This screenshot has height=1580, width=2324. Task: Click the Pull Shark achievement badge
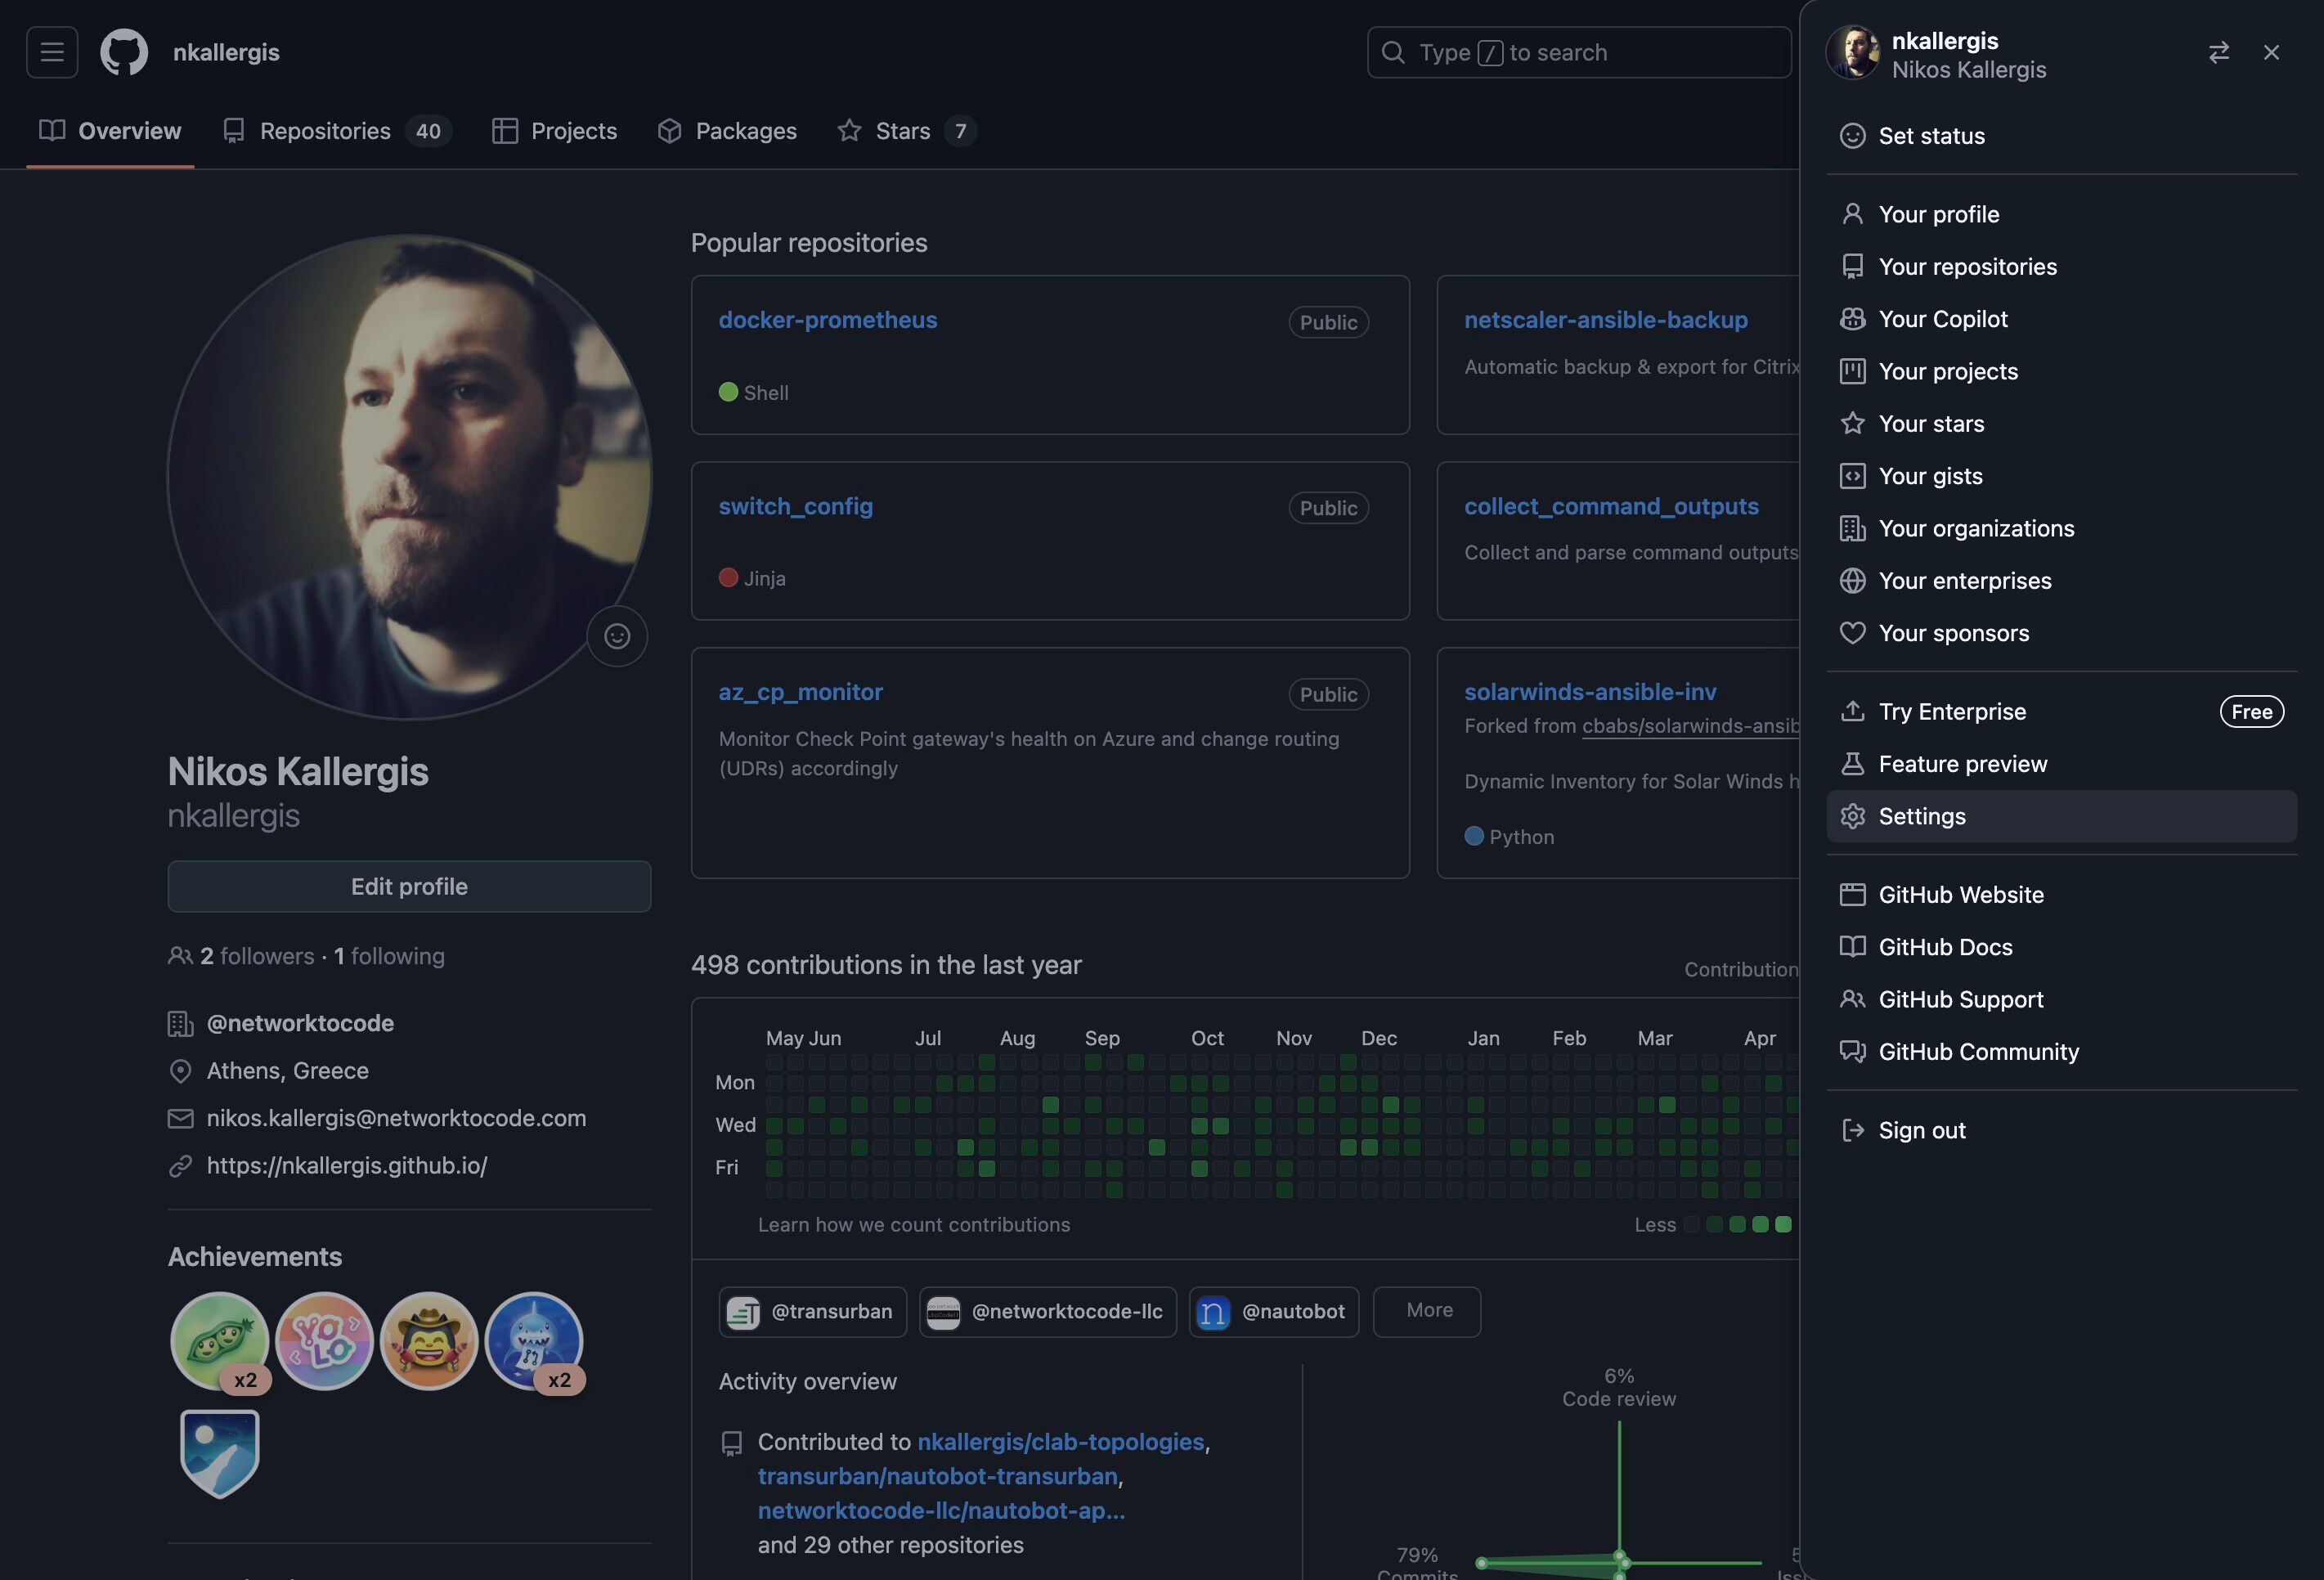click(534, 1340)
